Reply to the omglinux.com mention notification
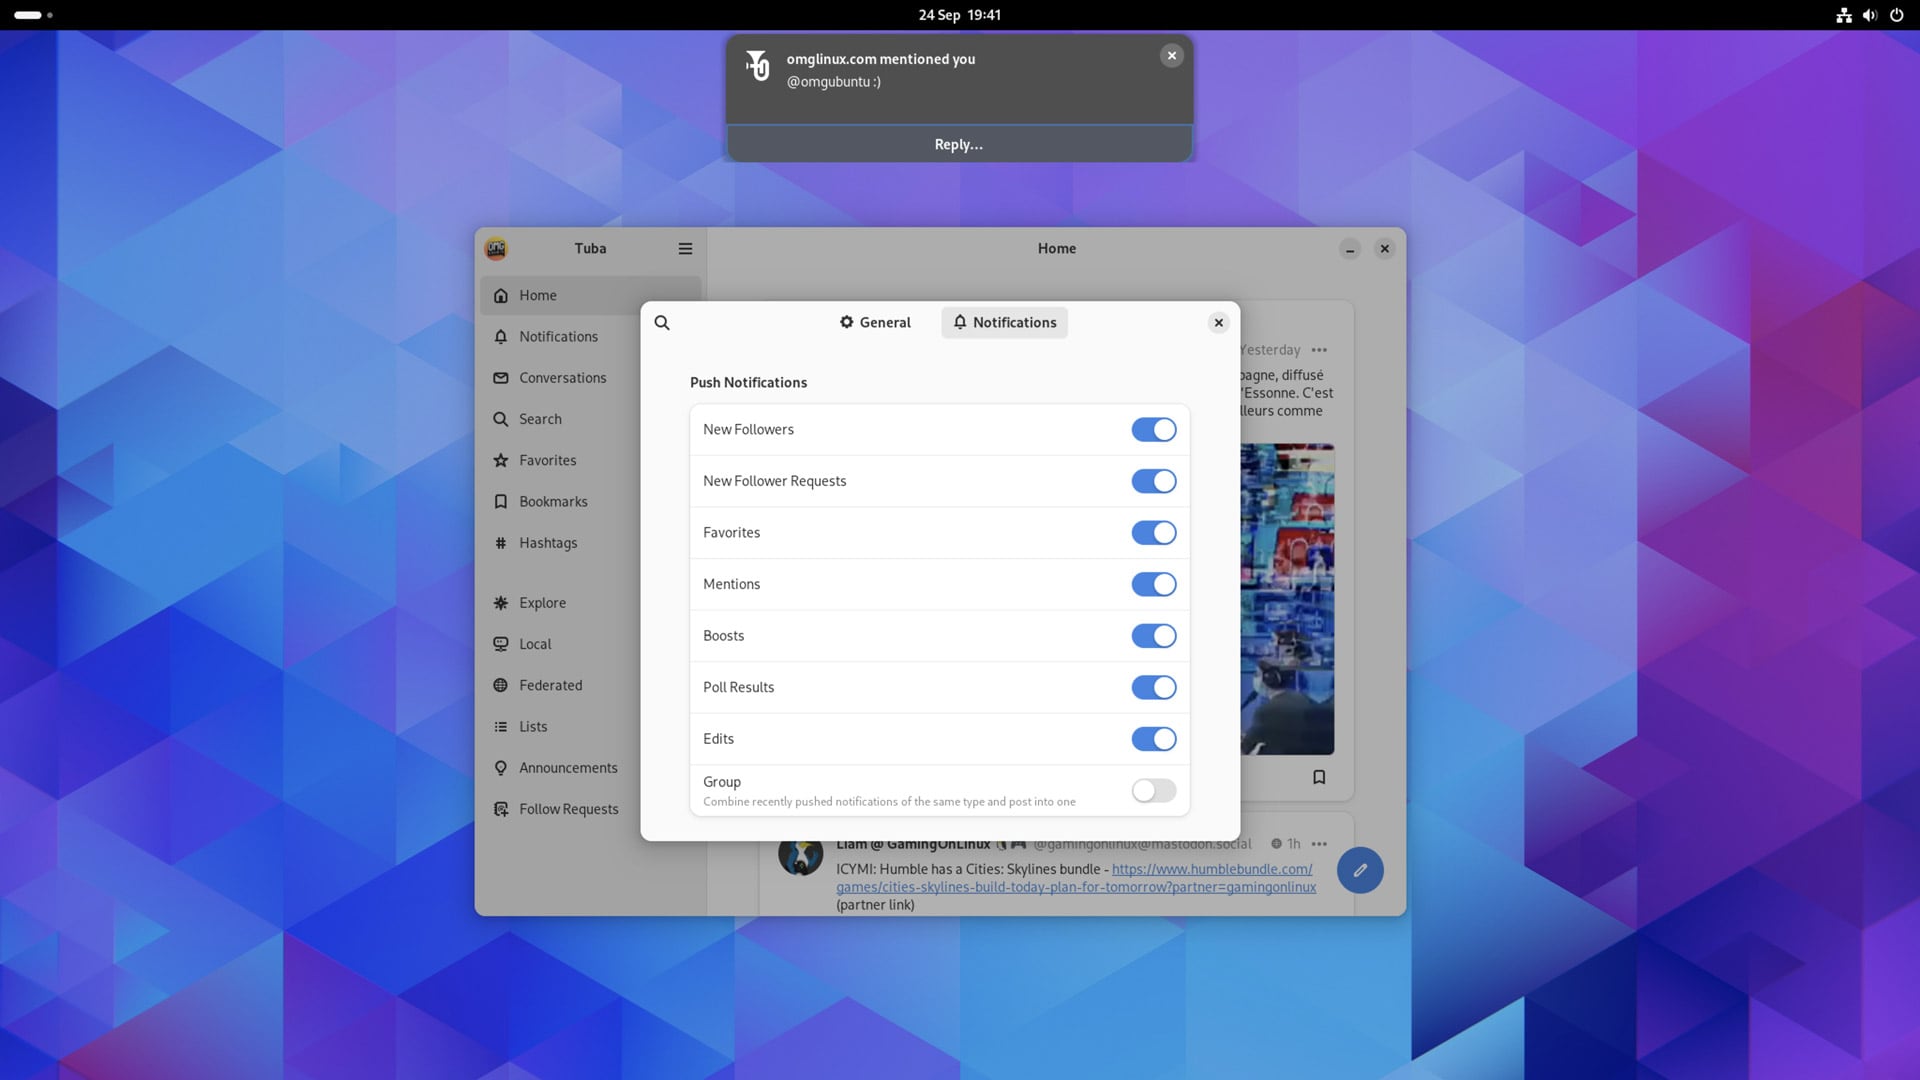The width and height of the screenshot is (1920, 1080). point(958,143)
